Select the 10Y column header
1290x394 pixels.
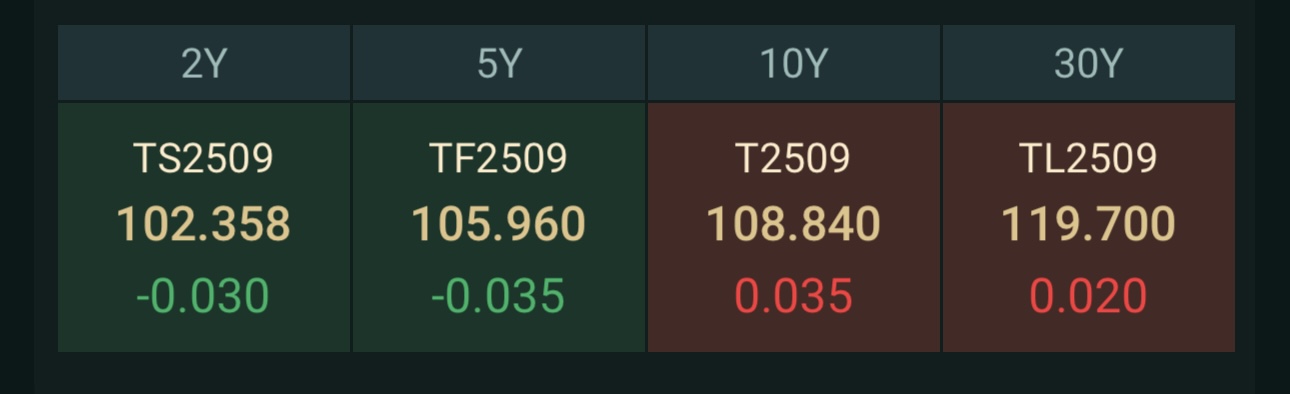pos(794,63)
